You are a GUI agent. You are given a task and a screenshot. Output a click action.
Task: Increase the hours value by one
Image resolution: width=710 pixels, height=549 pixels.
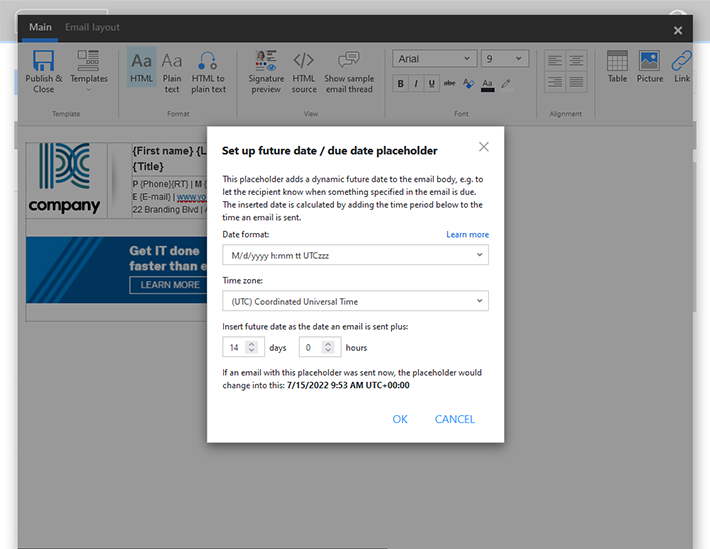[328, 344]
